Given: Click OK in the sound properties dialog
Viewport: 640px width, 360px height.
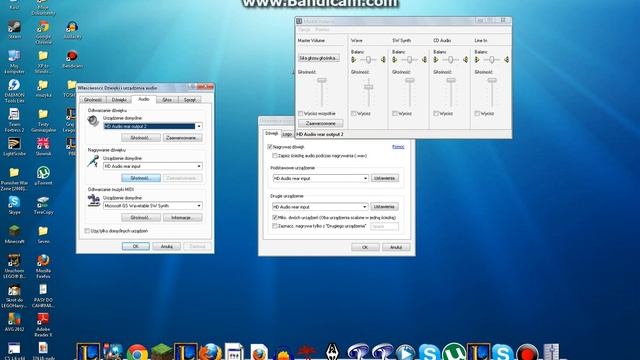Looking at the screenshot, I should [136, 247].
